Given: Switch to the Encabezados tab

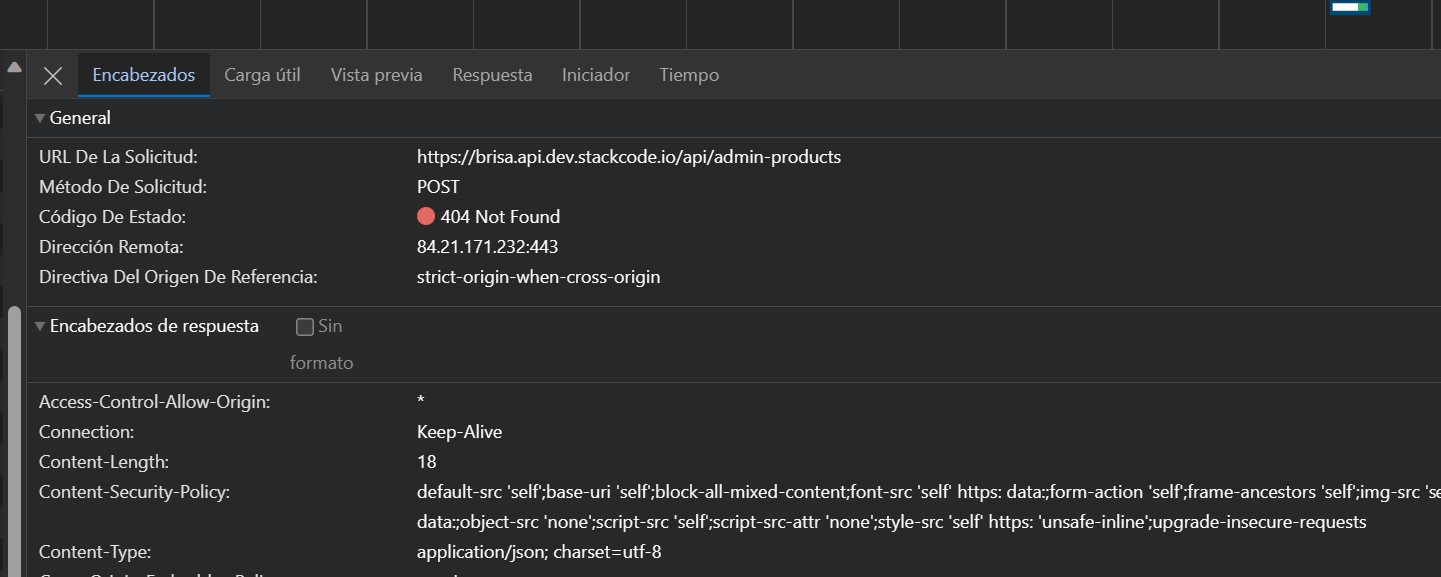Looking at the screenshot, I should click(x=143, y=75).
